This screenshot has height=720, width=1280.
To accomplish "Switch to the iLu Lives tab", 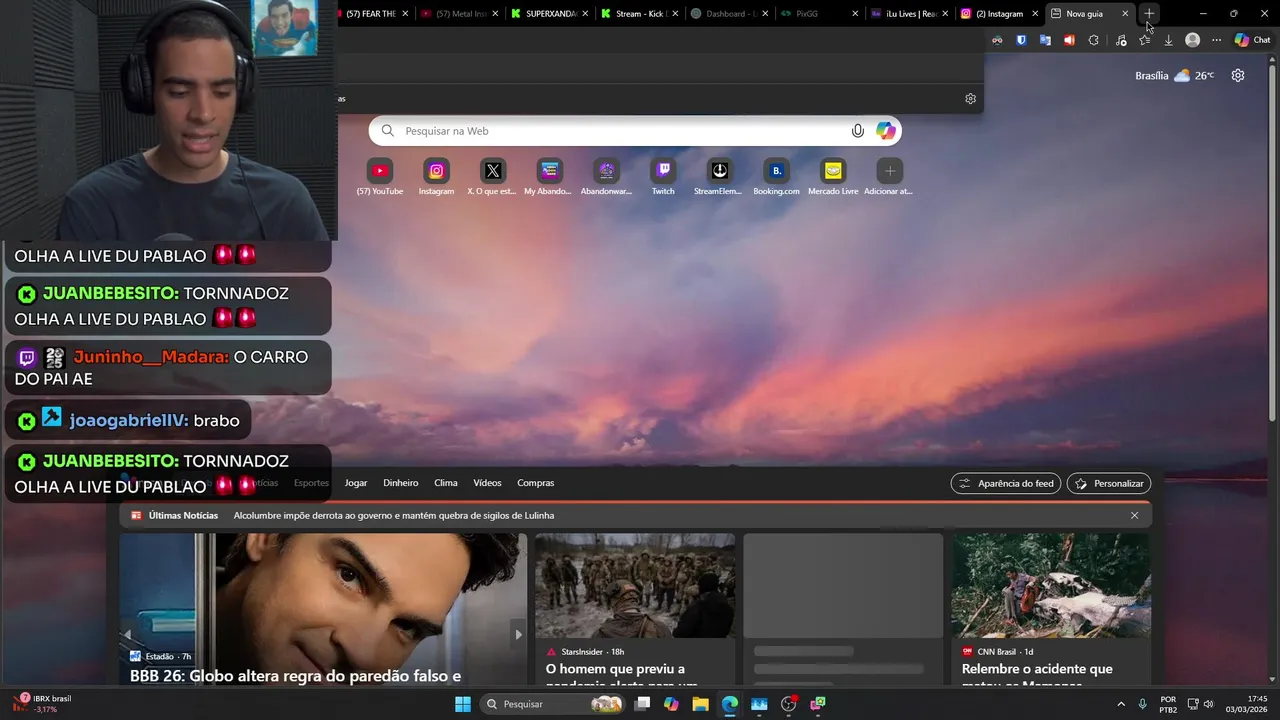I will point(907,13).
